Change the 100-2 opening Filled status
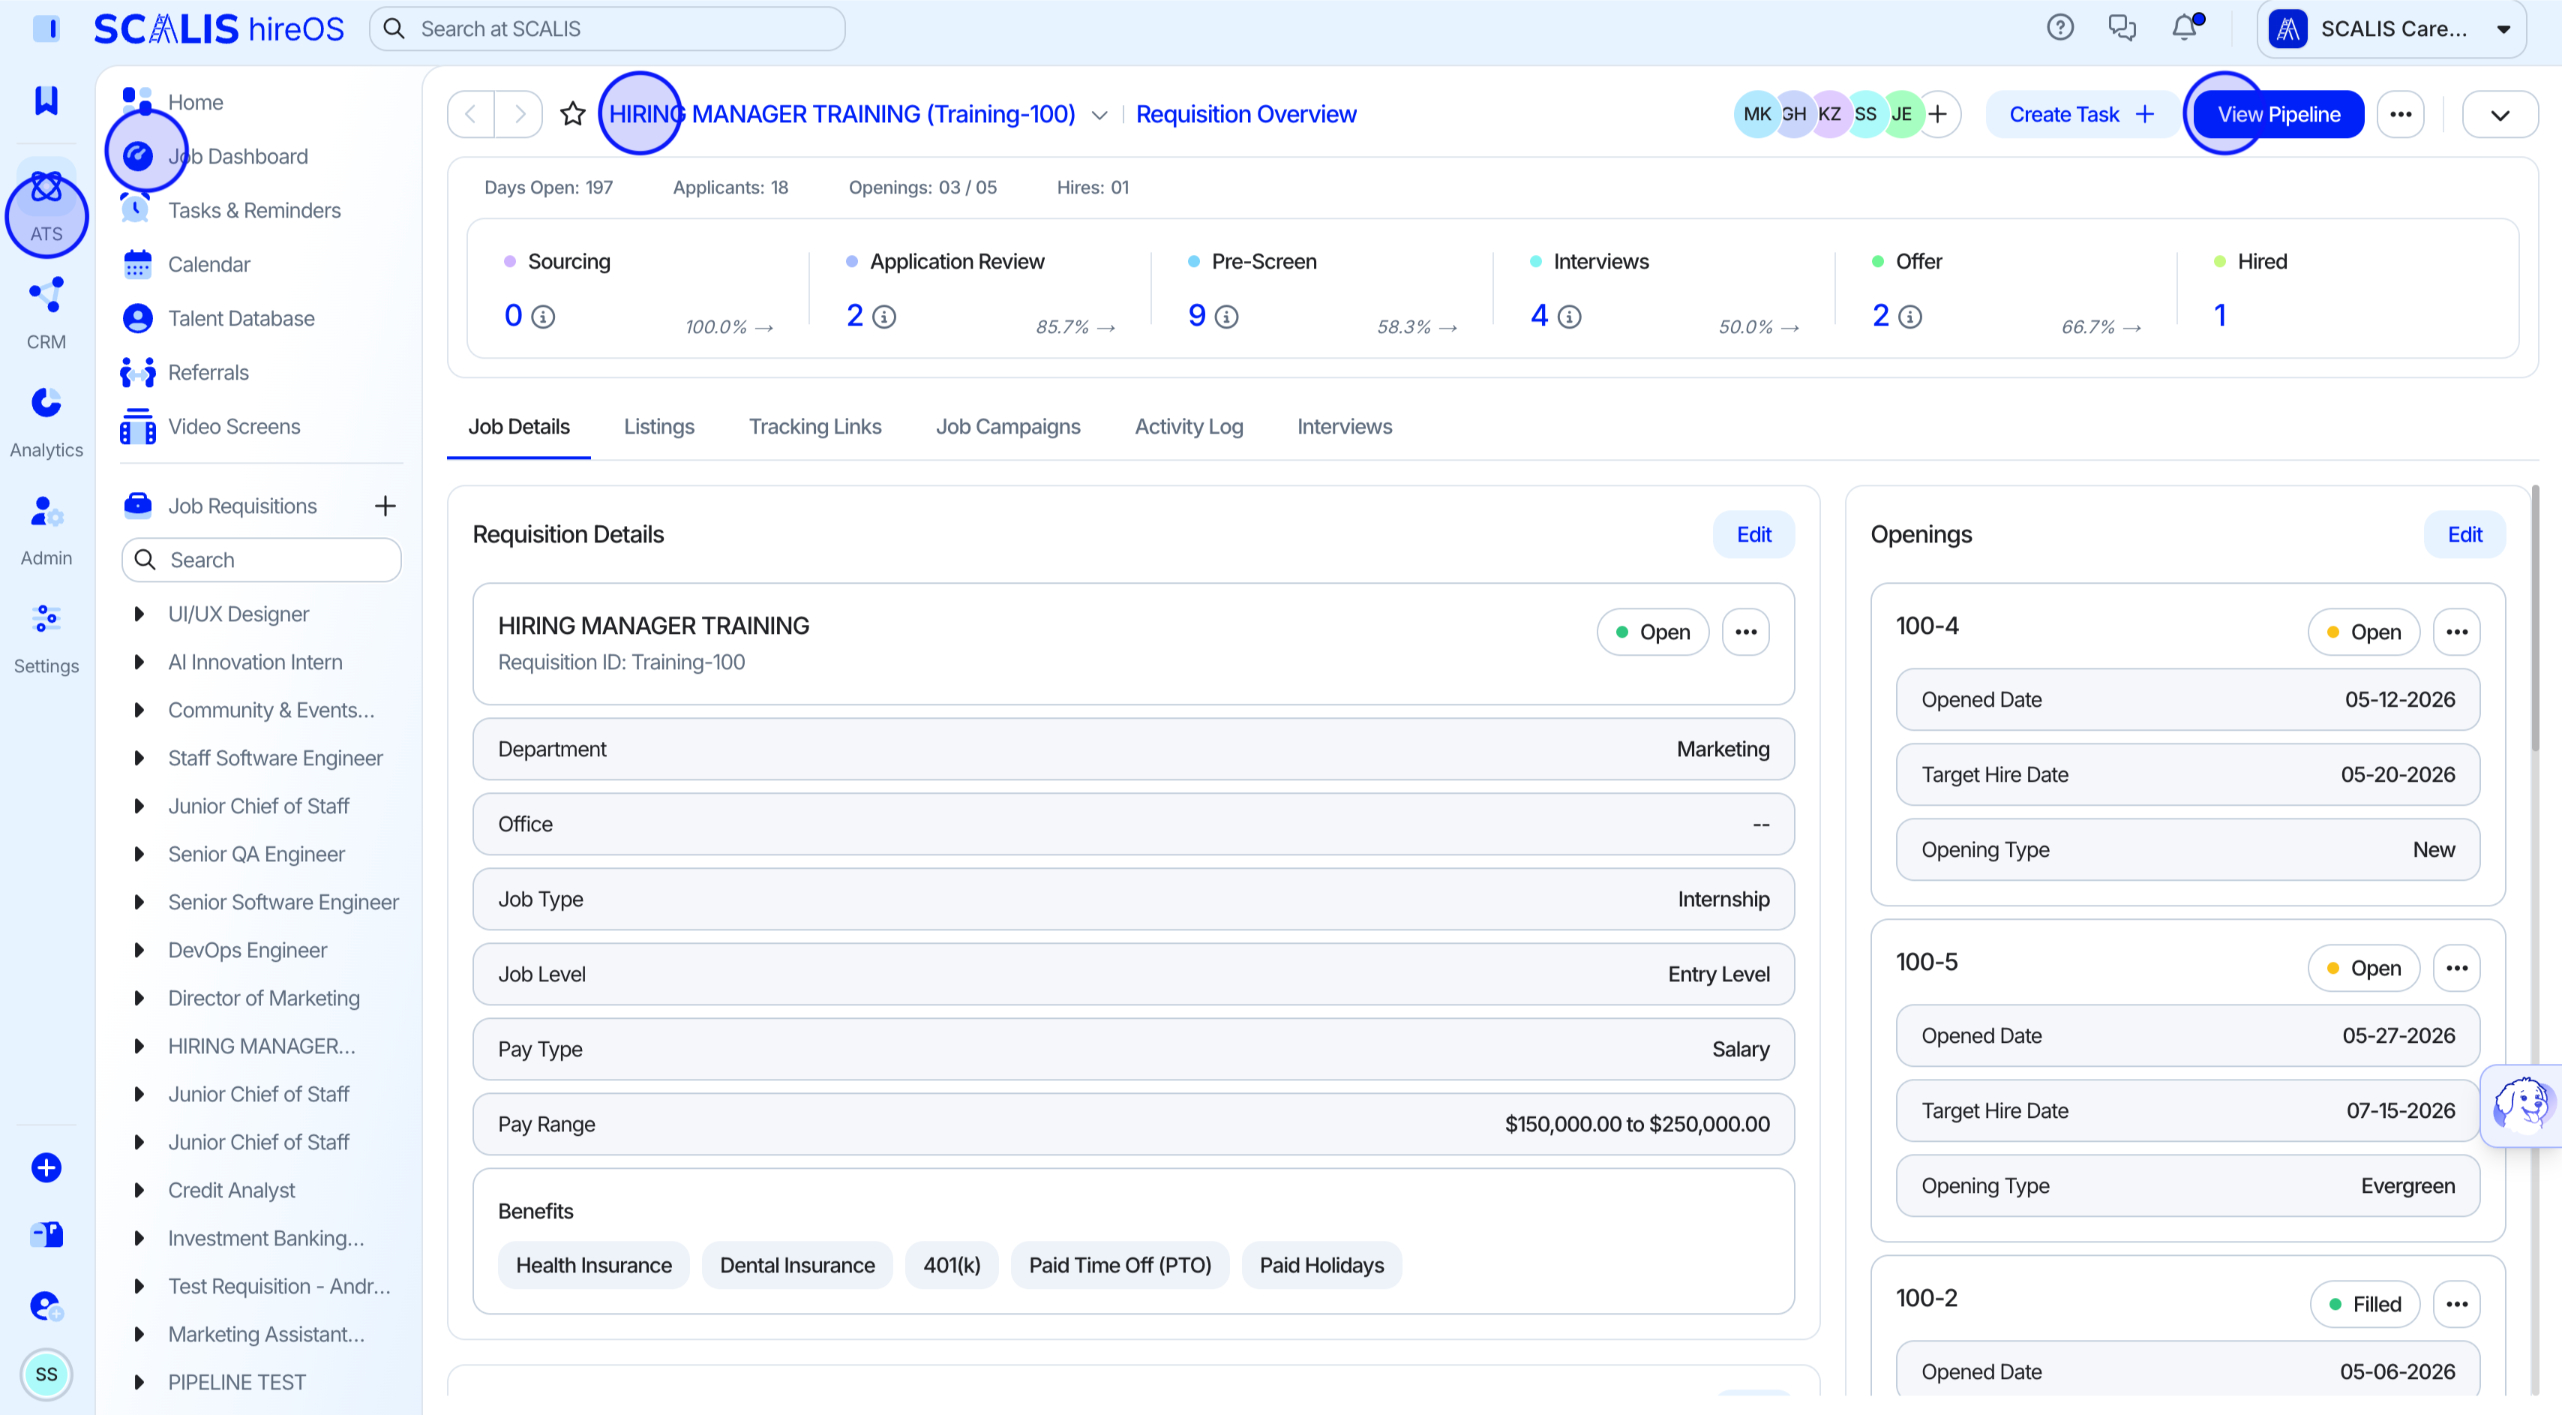This screenshot has height=1415, width=2562. [x=2364, y=1304]
